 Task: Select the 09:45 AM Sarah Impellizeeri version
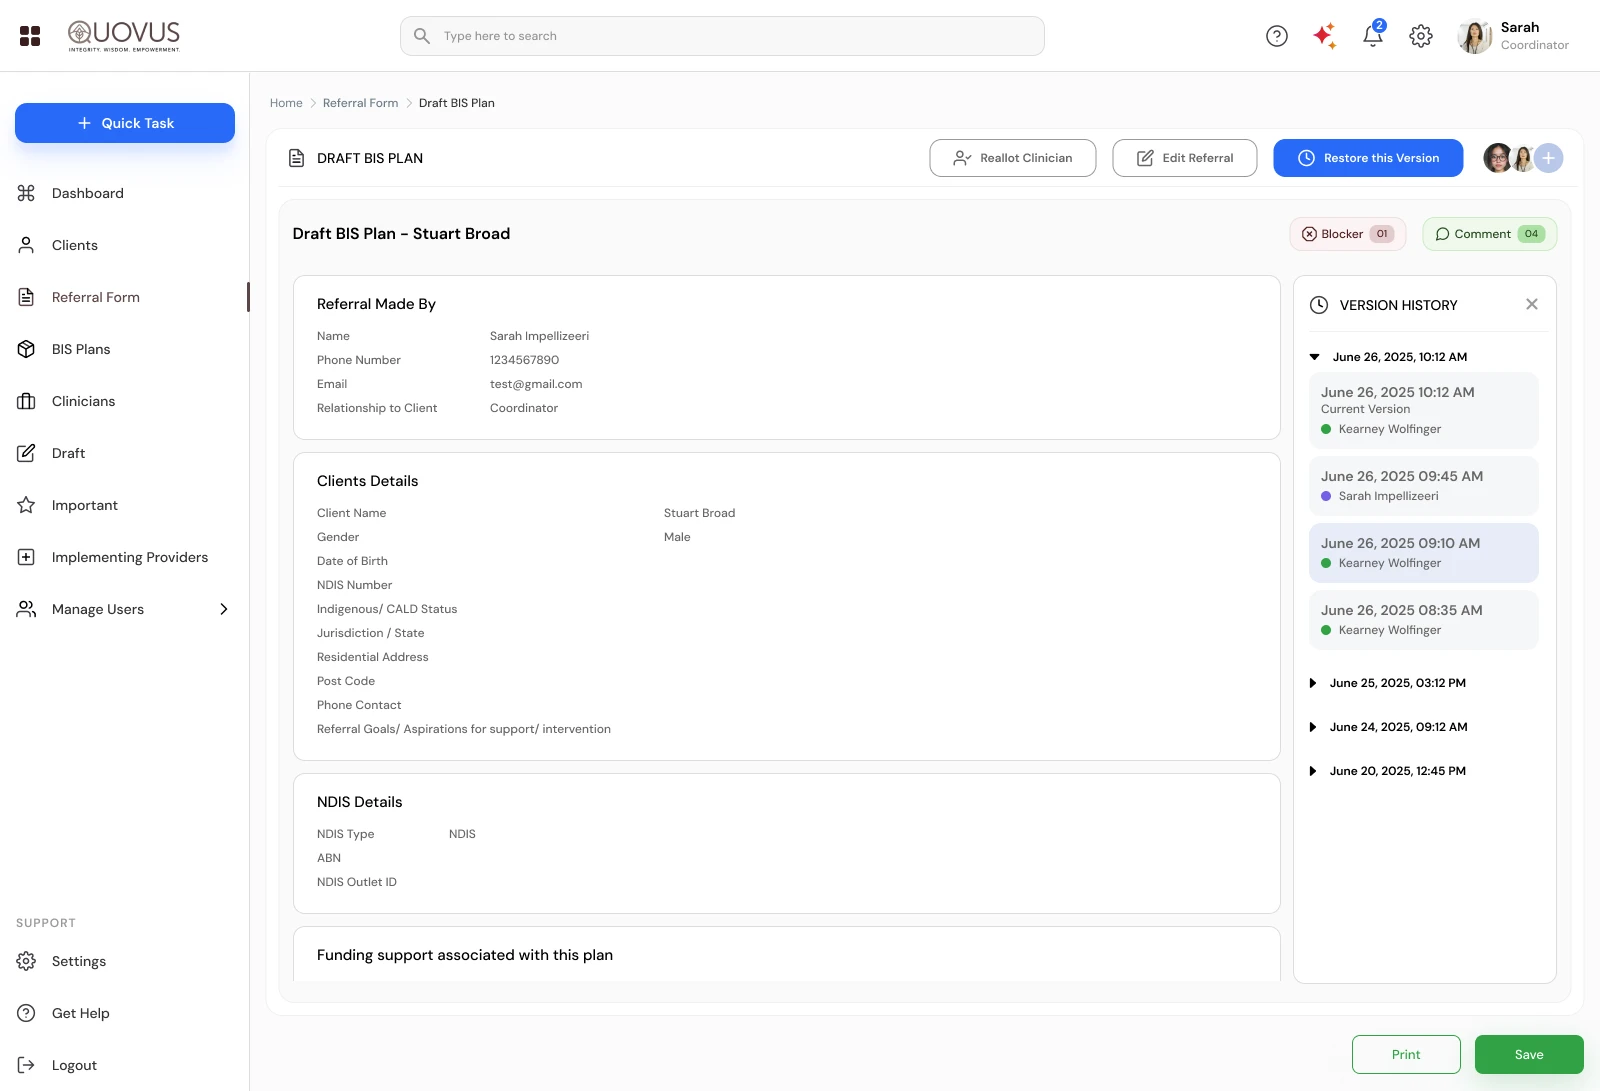click(1423, 485)
